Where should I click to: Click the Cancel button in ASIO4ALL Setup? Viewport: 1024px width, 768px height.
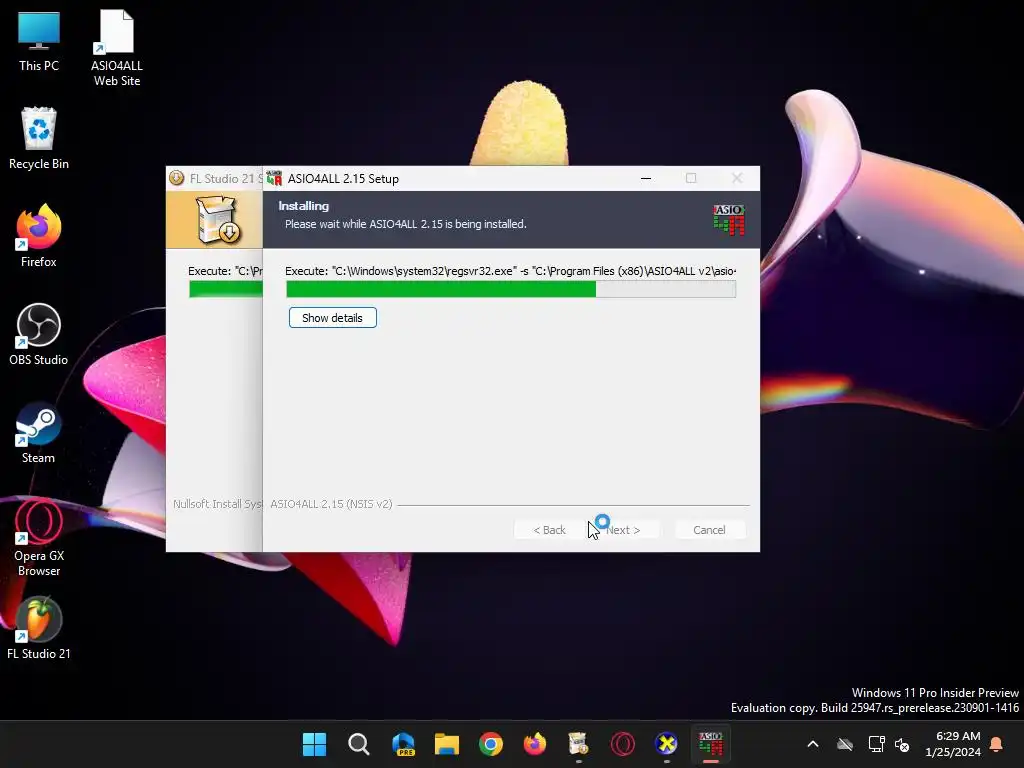coord(709,530)
